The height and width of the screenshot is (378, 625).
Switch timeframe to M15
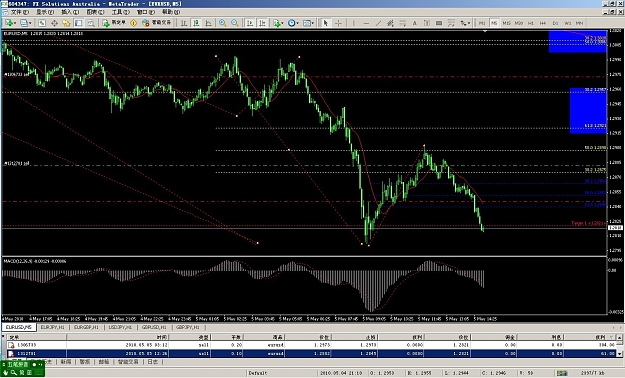coord(506,23)
